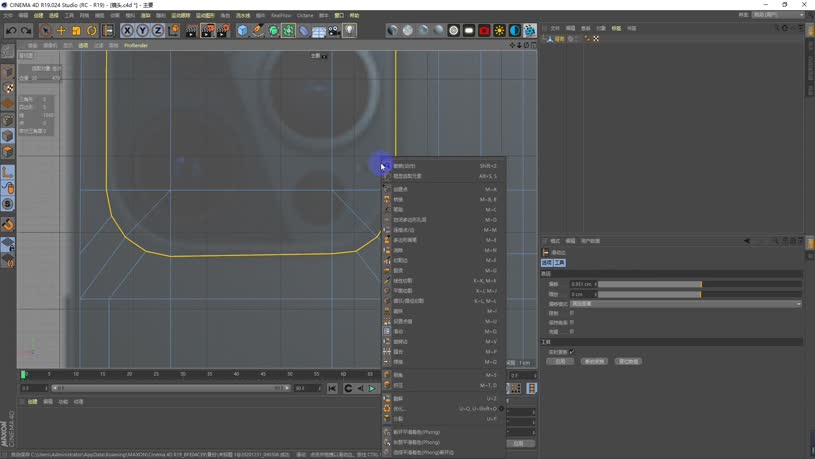Click the Light bulb icon
The height and width of the screenshot is (459, 815).
(350, 31)
